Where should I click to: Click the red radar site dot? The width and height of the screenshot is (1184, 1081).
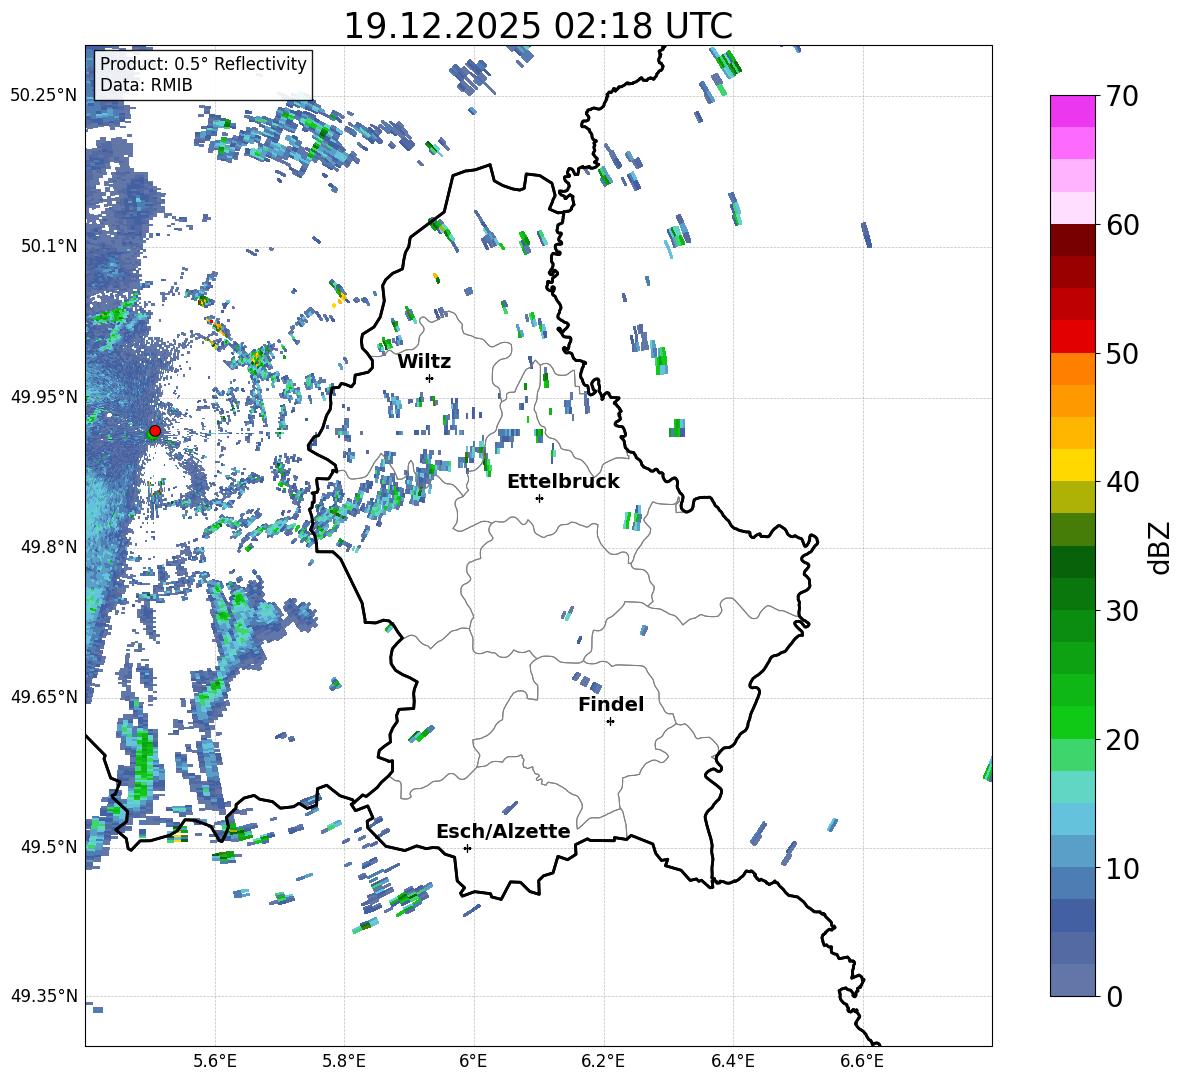pyautogui.click(x=155, y=431)
